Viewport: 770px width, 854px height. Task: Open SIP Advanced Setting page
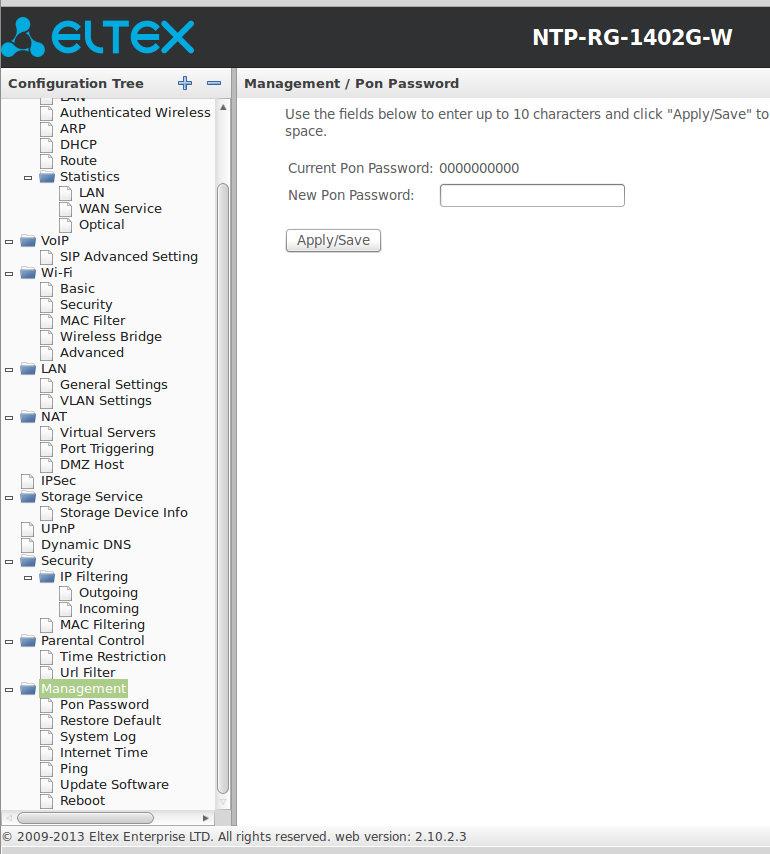(129, 257)
